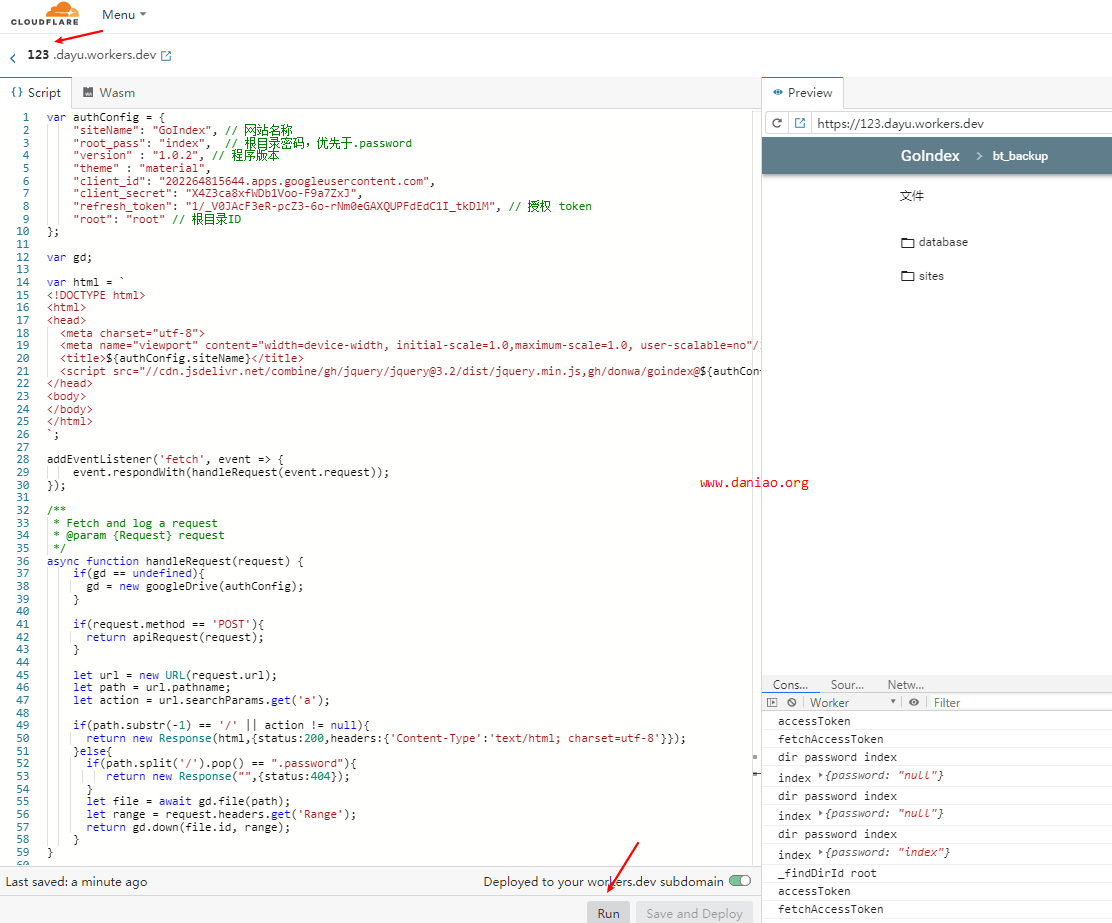
Task: Click line number 28 in gutter
Action: coord(23,459)
